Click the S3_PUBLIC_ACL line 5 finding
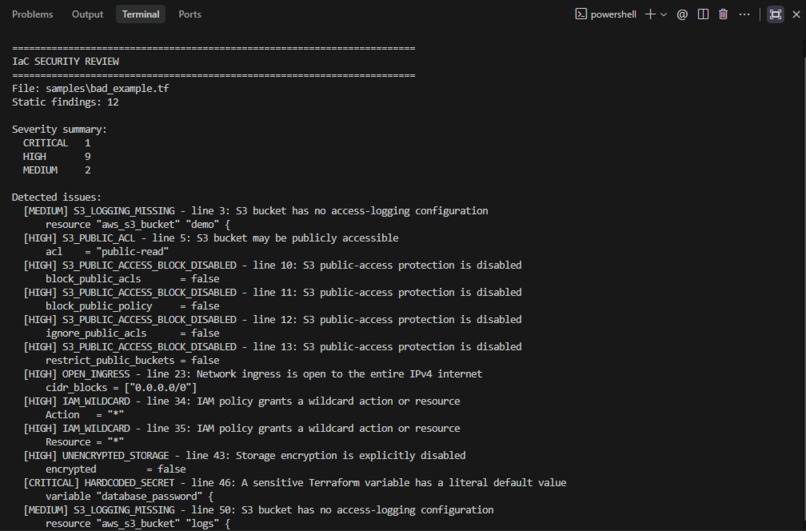 (211, 238)
